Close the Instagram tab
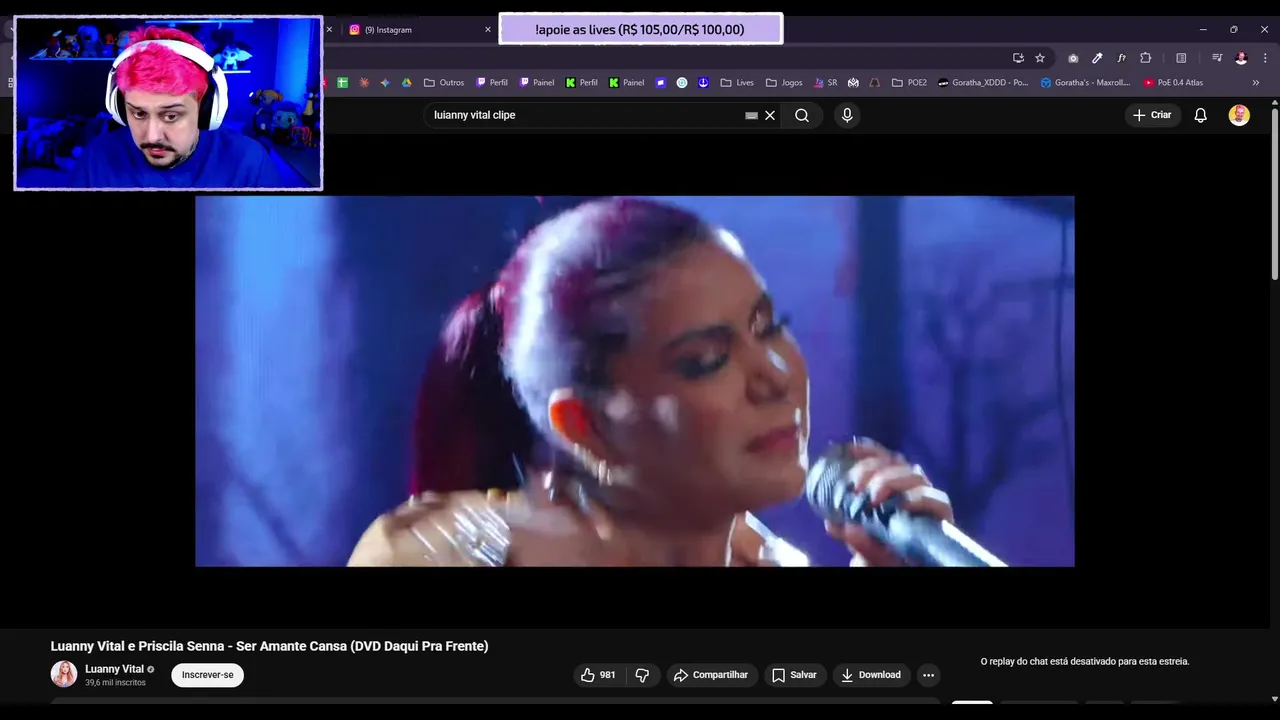The width and height of the screenshot is (1280, 720). click(x=488, y=30)
